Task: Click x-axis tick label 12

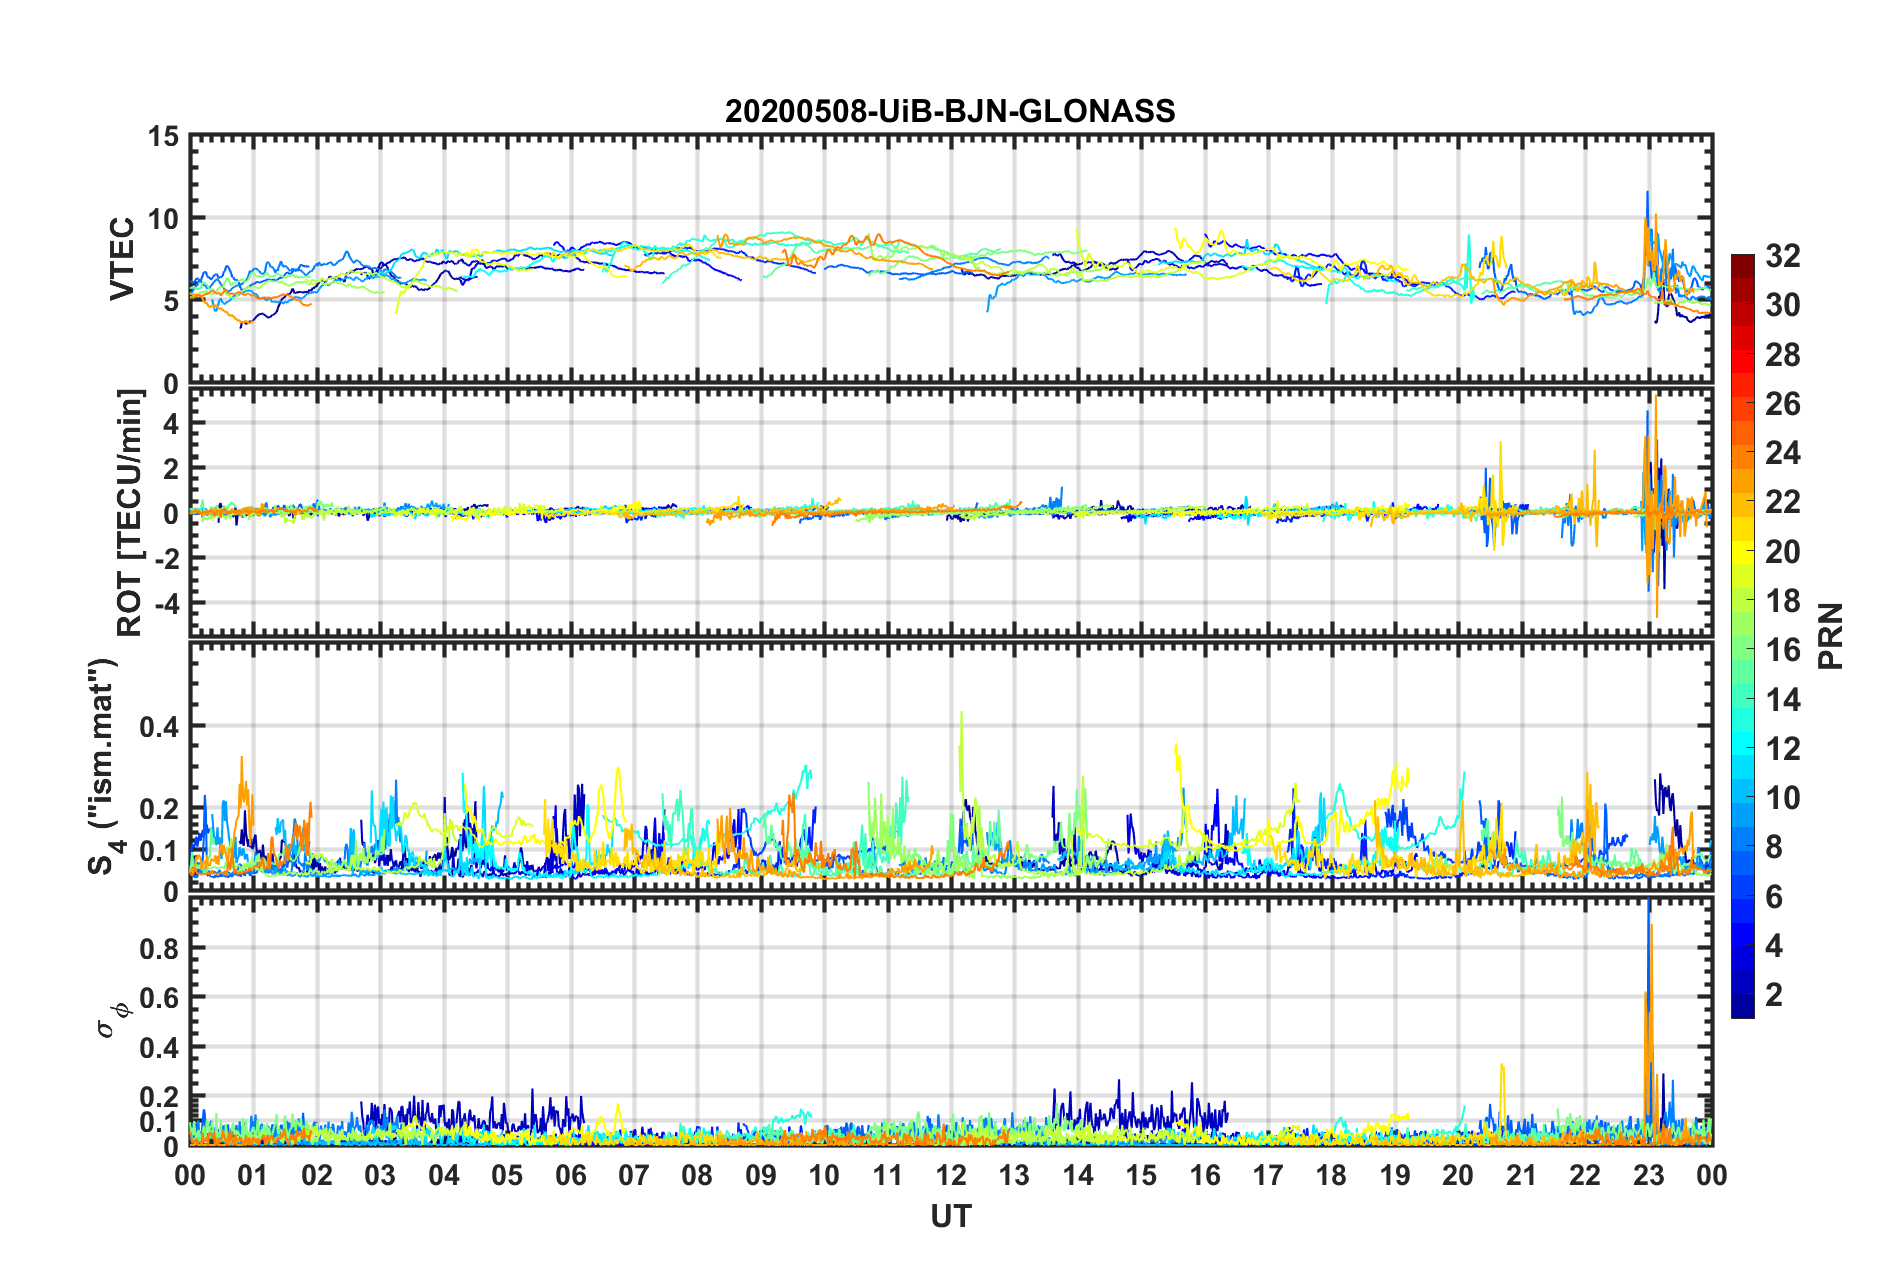Action: tap(951, 1175)
